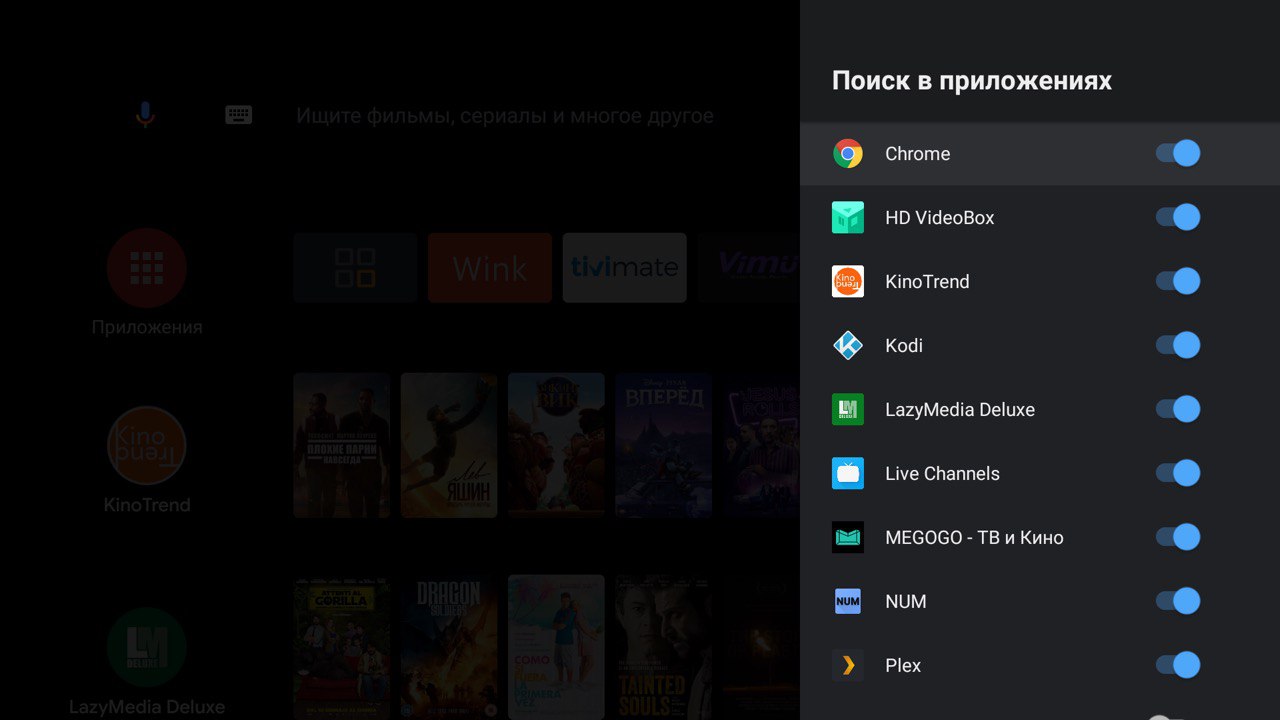Viewport: 1280px width, 720px height.
Task: Click the Kodi app icon
Action: (848, 346)
